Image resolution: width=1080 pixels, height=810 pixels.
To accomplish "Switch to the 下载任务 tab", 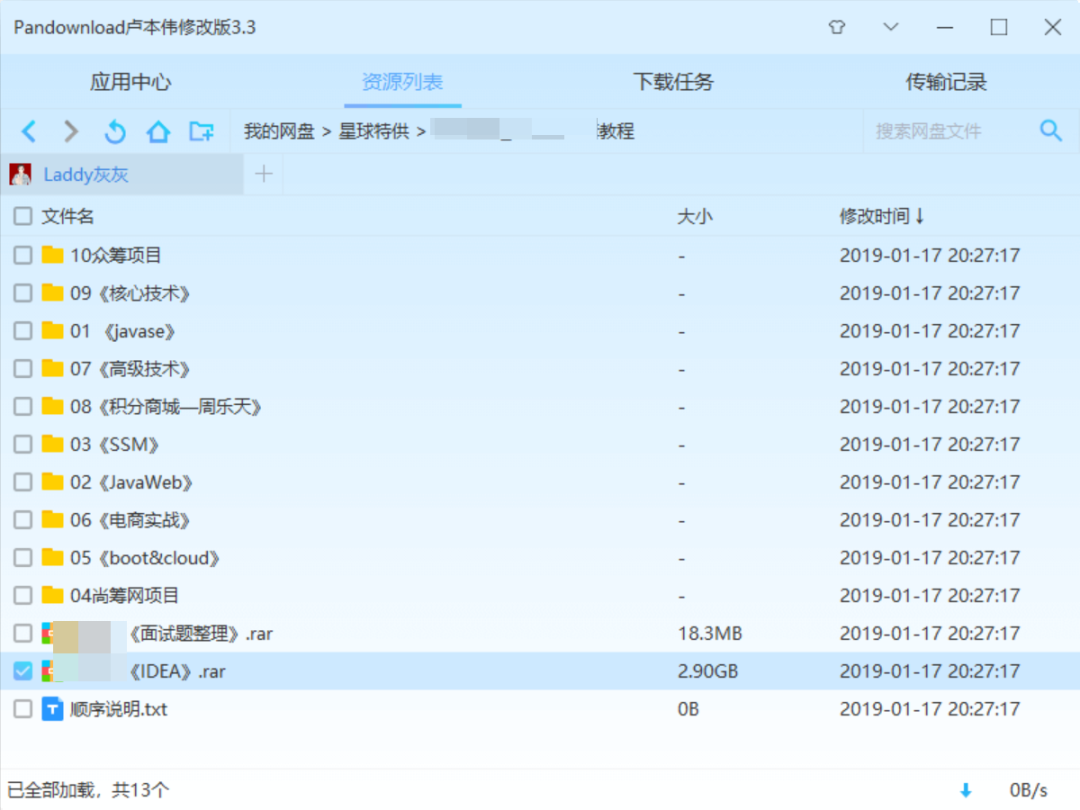I will pyautogui.click(x=674, y=82).
